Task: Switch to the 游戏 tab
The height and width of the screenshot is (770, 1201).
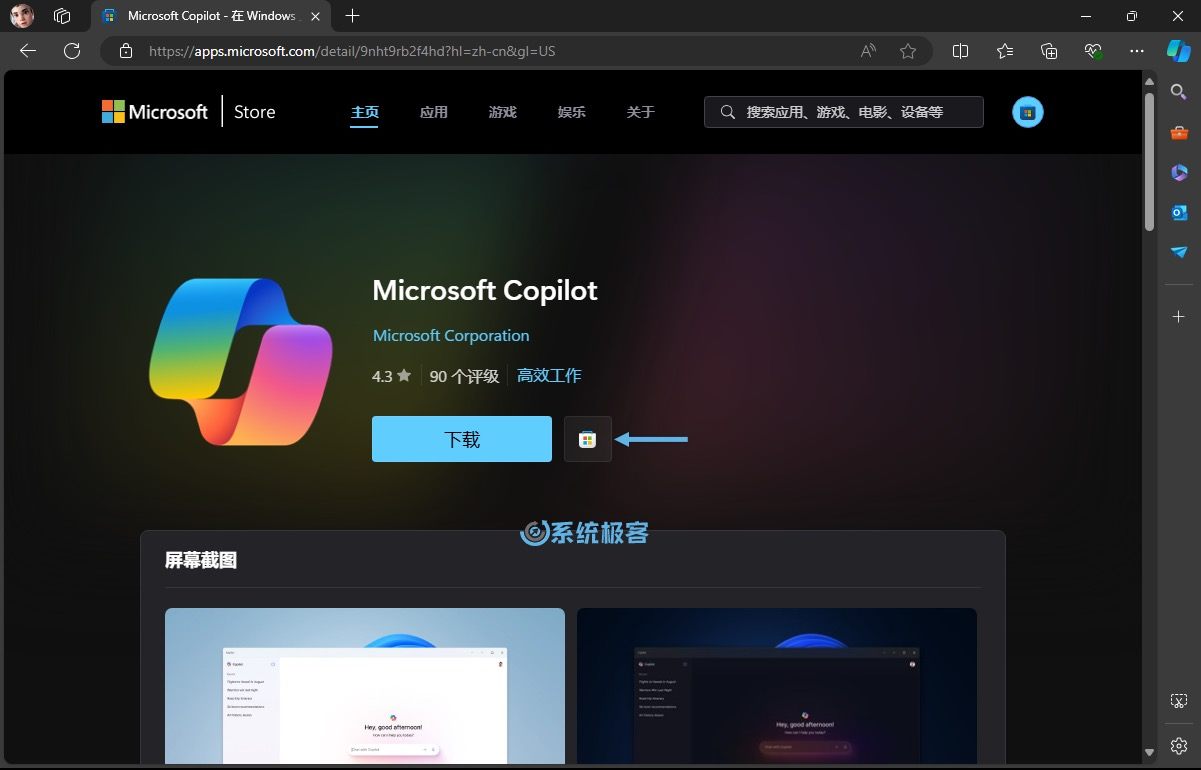Action: pos(503,112)
